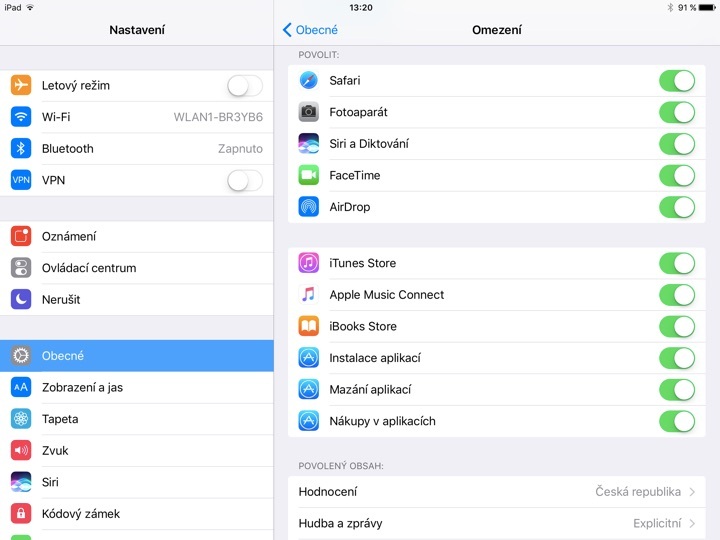Select Kódový zámek label
Viewport: 720px width, 540px height.
tap(81, 514)
